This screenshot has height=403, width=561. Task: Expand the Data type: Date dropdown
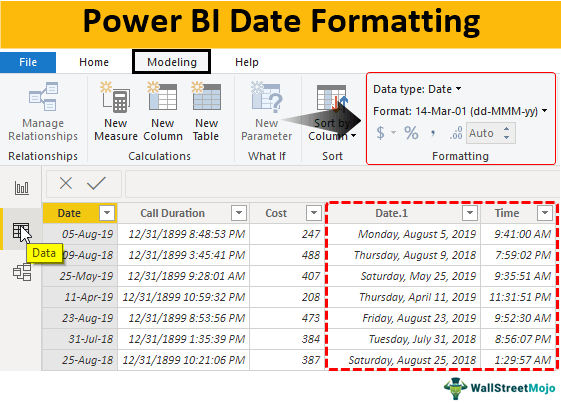tap(417, 89)
